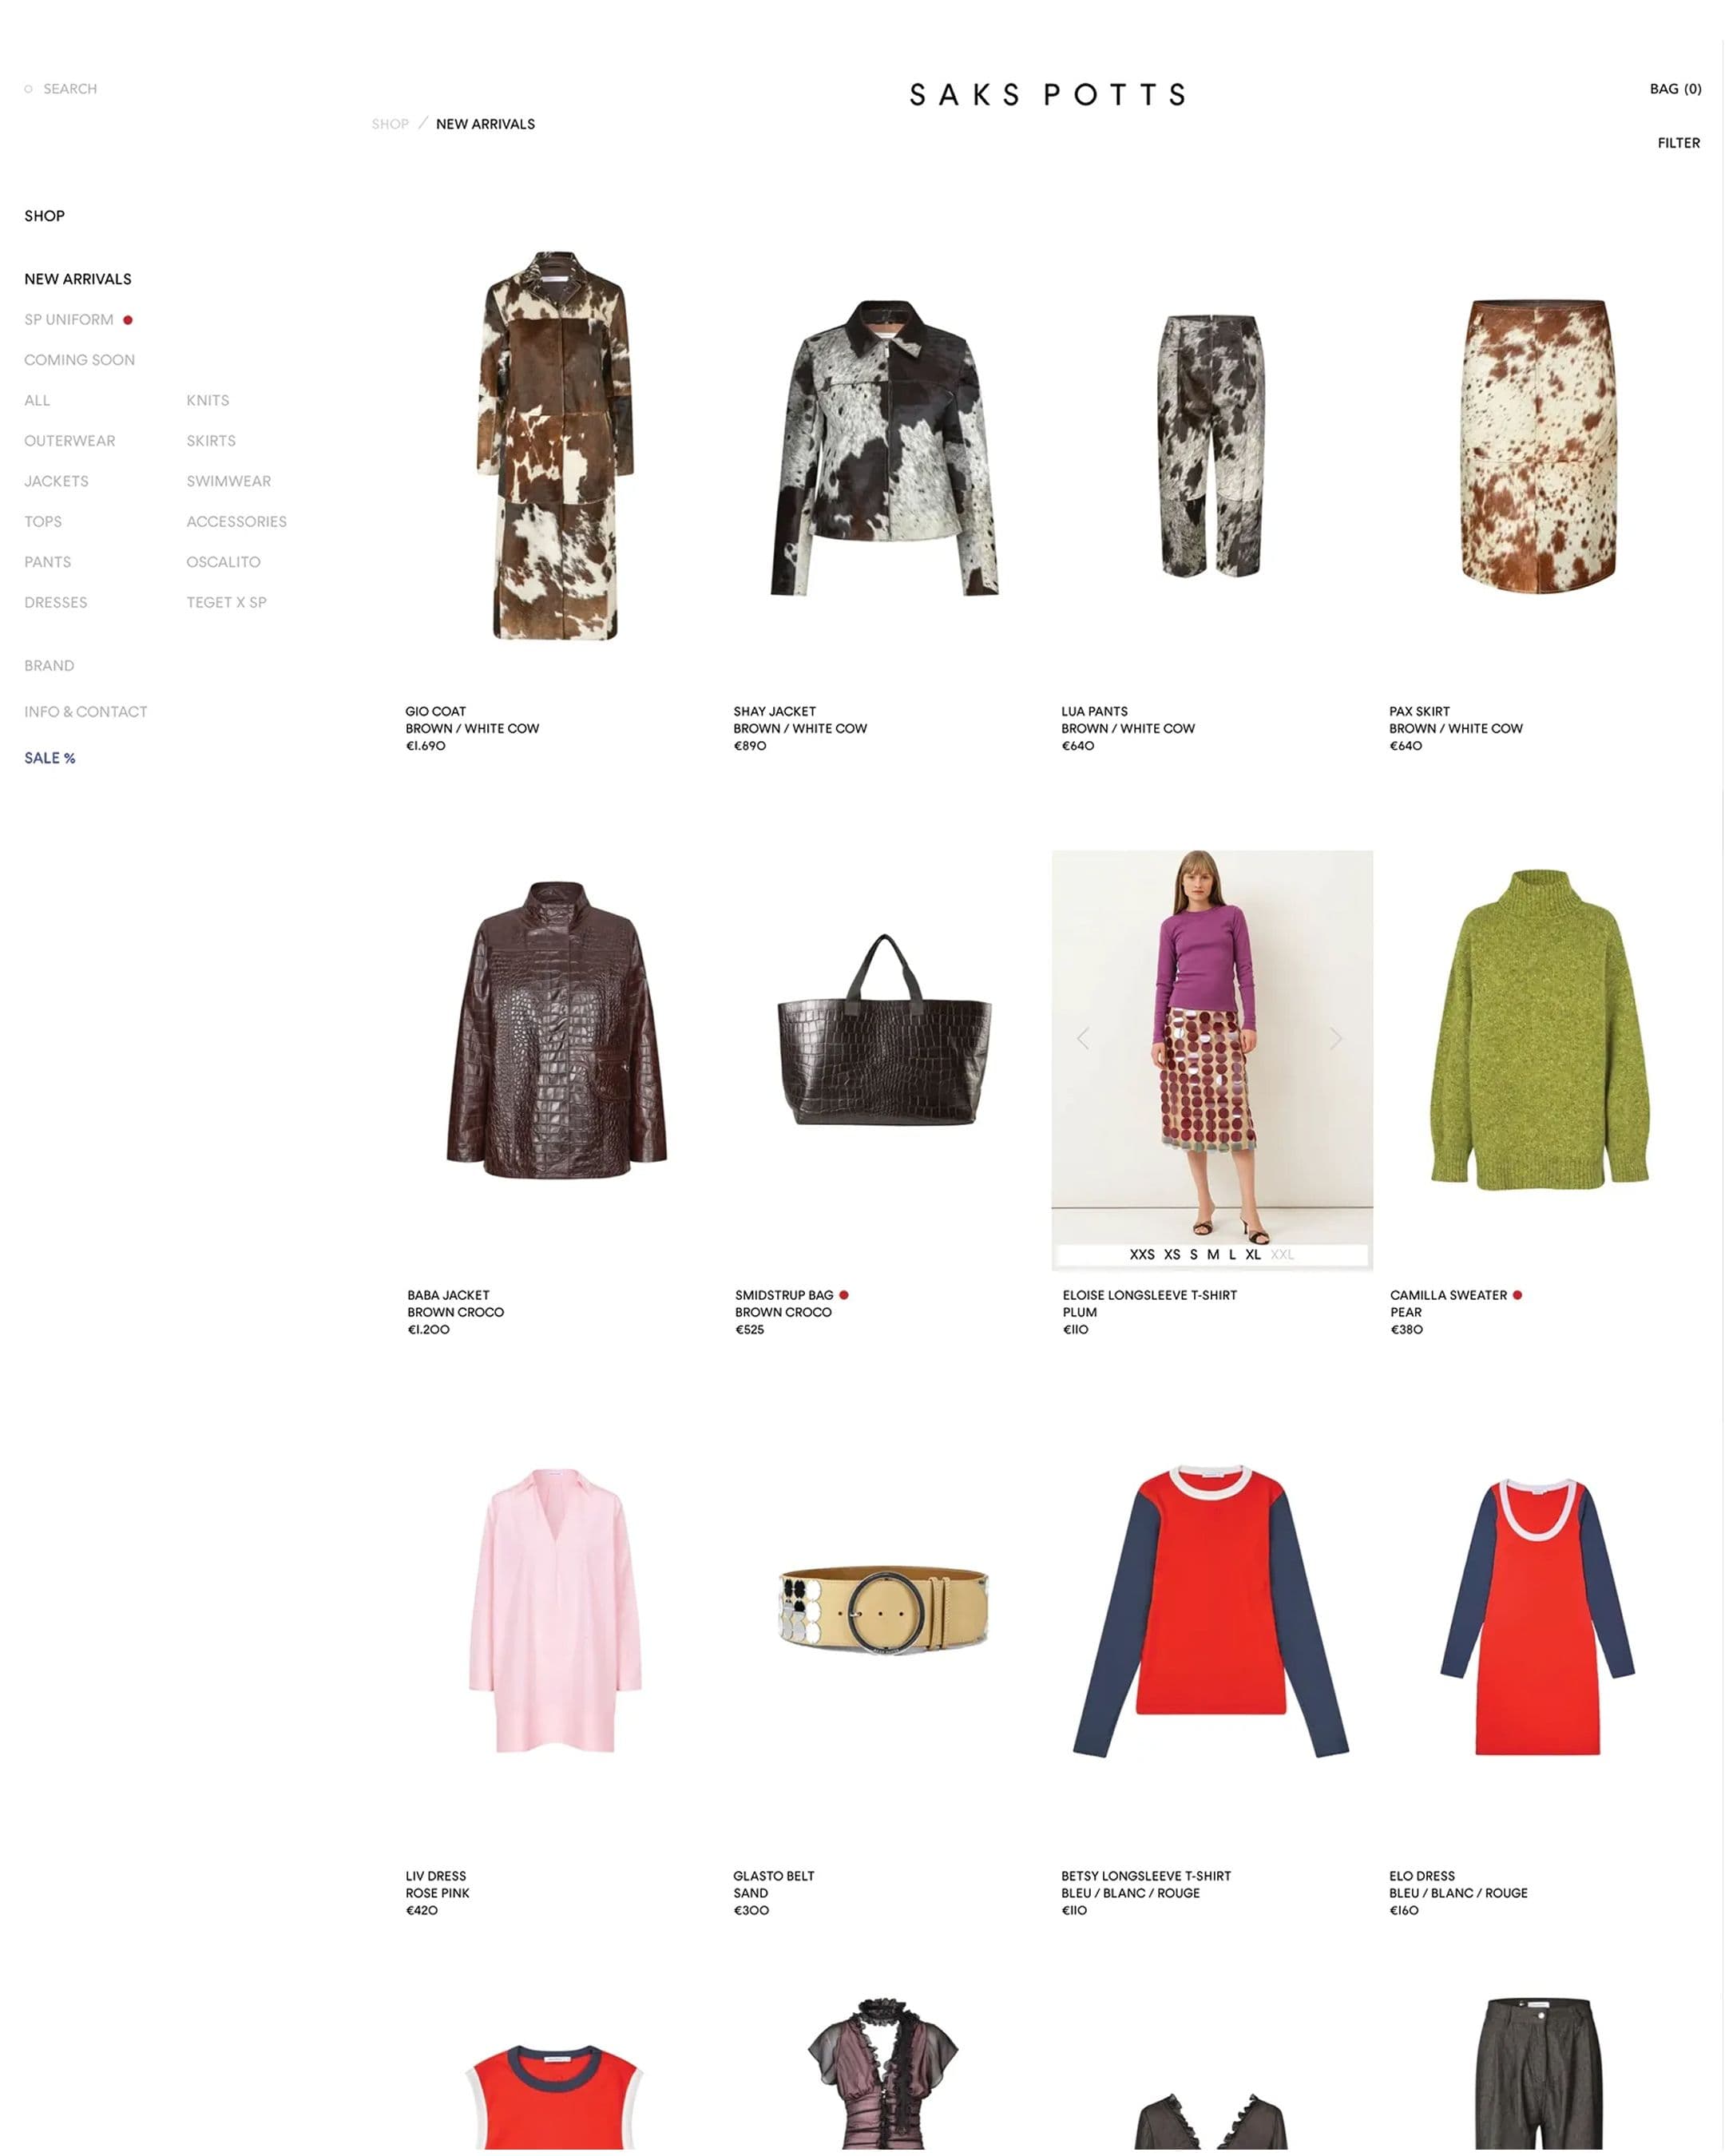1725x2156 pixels.
Task: Click red dot next to Smidstrup Bag
Action: 844,1295
